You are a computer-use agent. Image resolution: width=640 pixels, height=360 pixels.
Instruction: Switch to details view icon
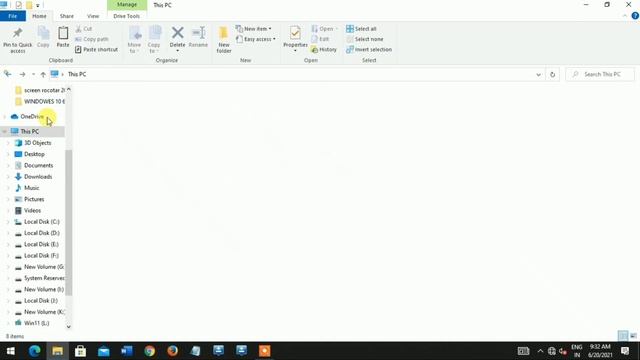(623, 336)
